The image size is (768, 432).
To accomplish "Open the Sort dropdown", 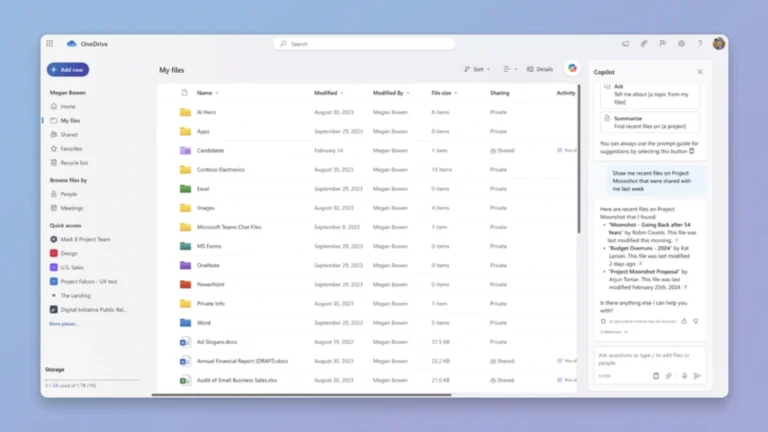I will (x=477, y=69).
